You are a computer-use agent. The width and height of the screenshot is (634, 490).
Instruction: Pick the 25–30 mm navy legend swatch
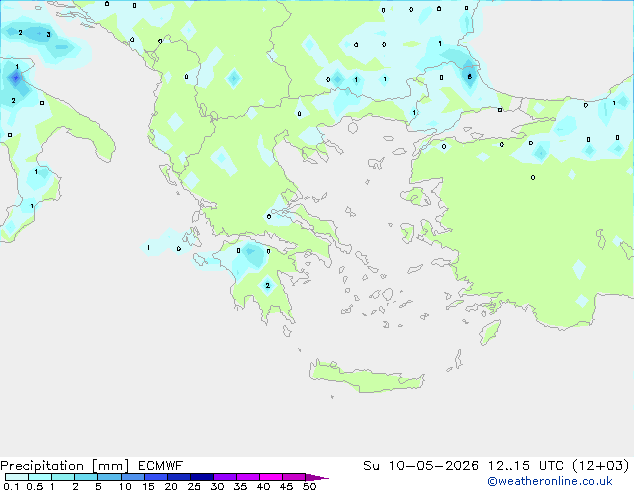202,477
